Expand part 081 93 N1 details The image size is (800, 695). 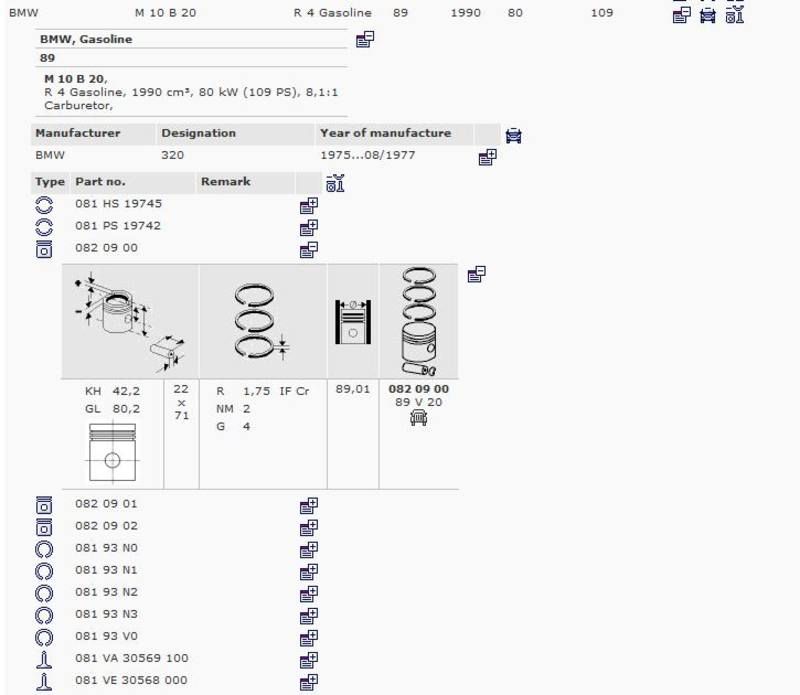pos(309,572)
